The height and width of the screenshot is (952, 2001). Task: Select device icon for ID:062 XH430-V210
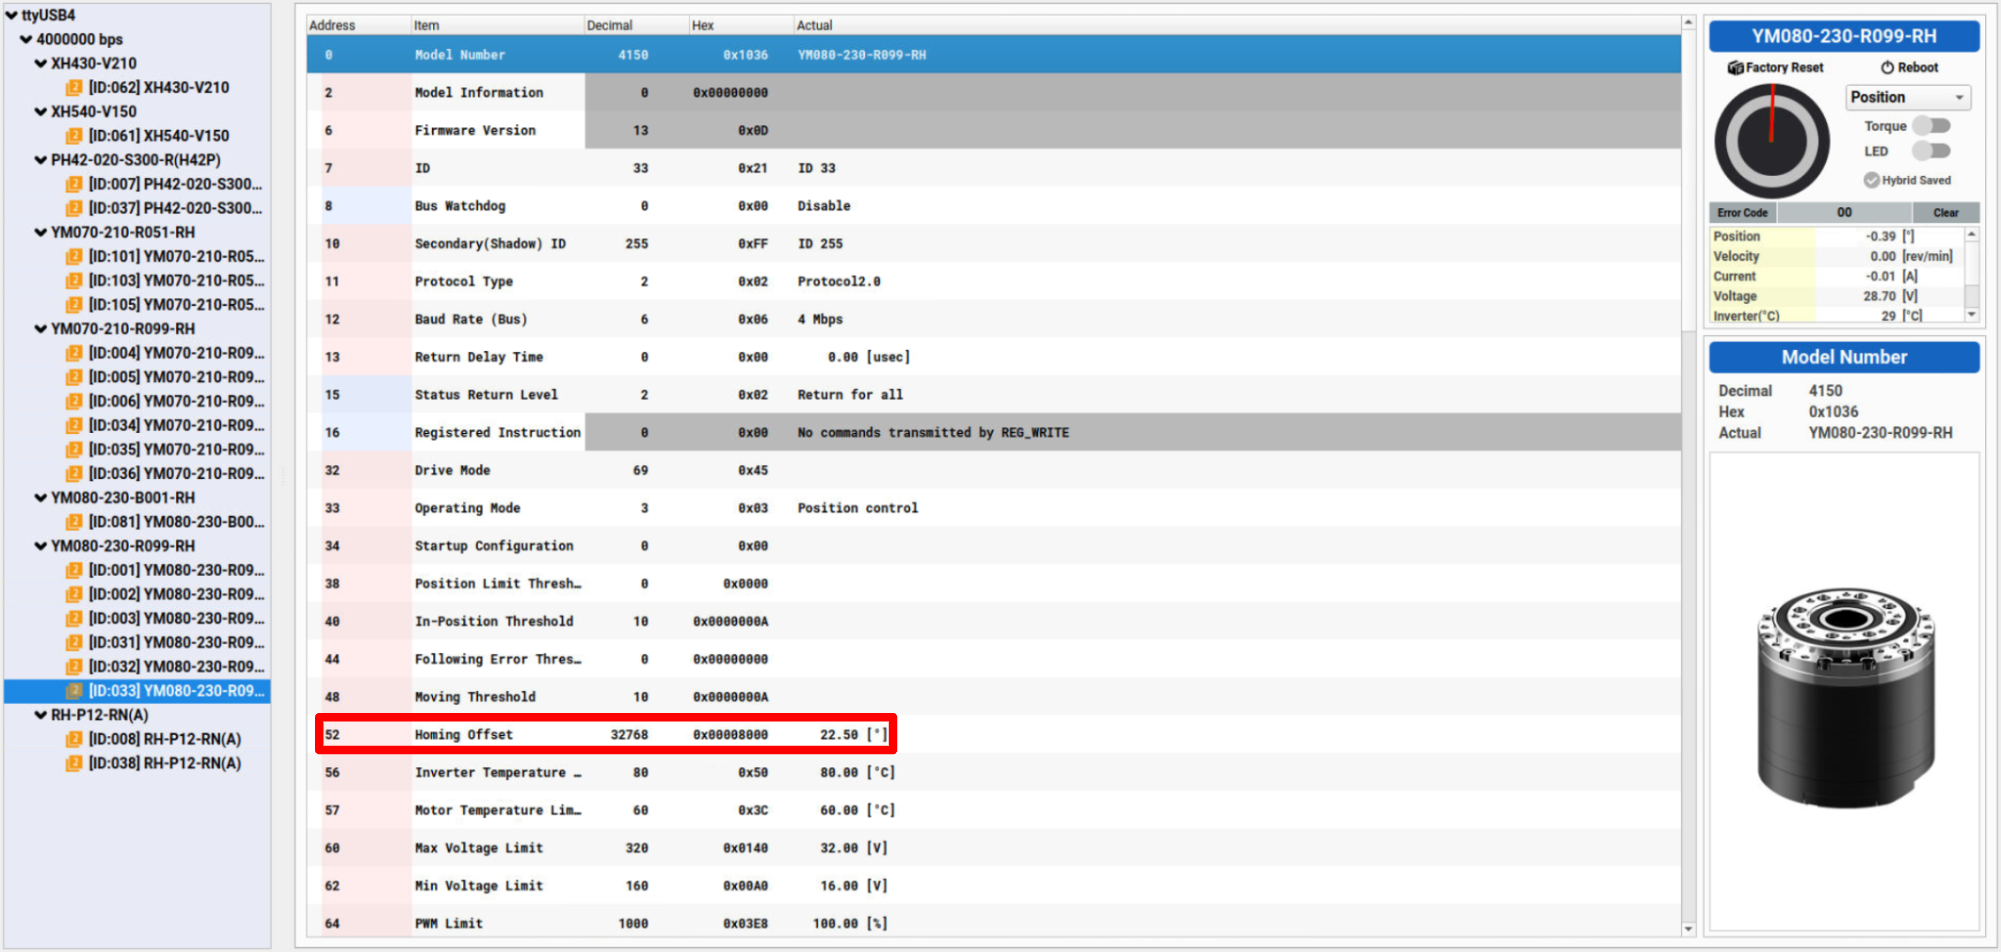(74, 87)
